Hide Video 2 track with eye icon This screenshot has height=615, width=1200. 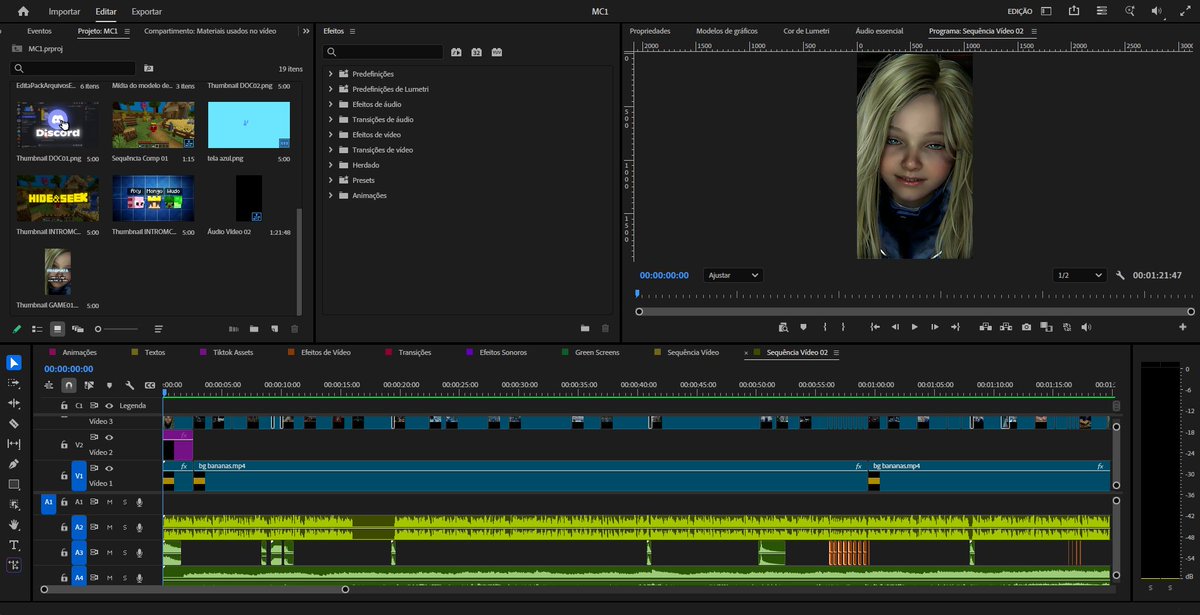[109, 438]
